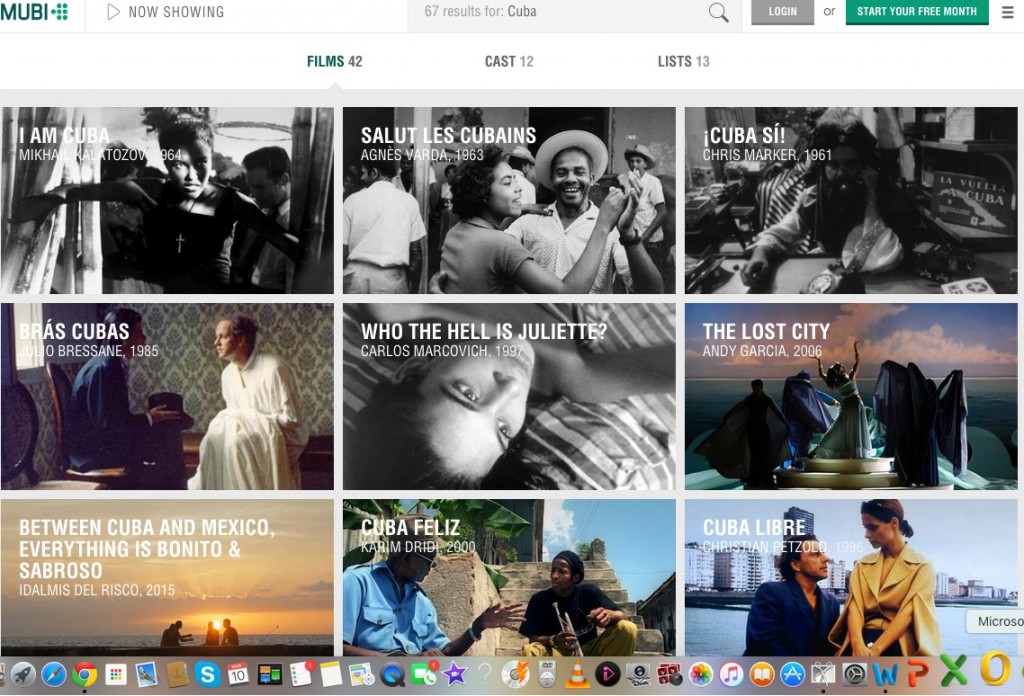Open Mission Control from the Dock
The height and width of the screenshot is (696, 1024).
click(x=269, y=674)
